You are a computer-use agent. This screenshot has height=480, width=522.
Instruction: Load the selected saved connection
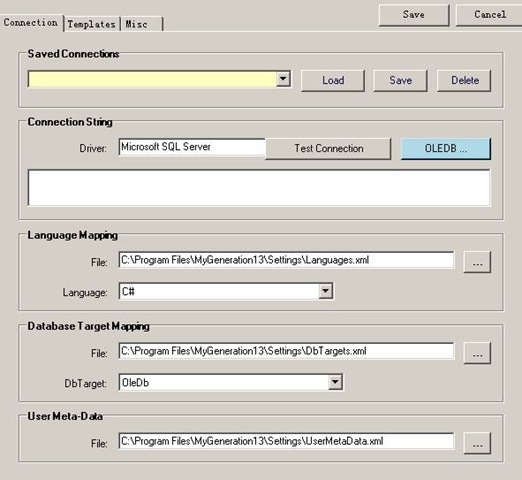point(333,80)
